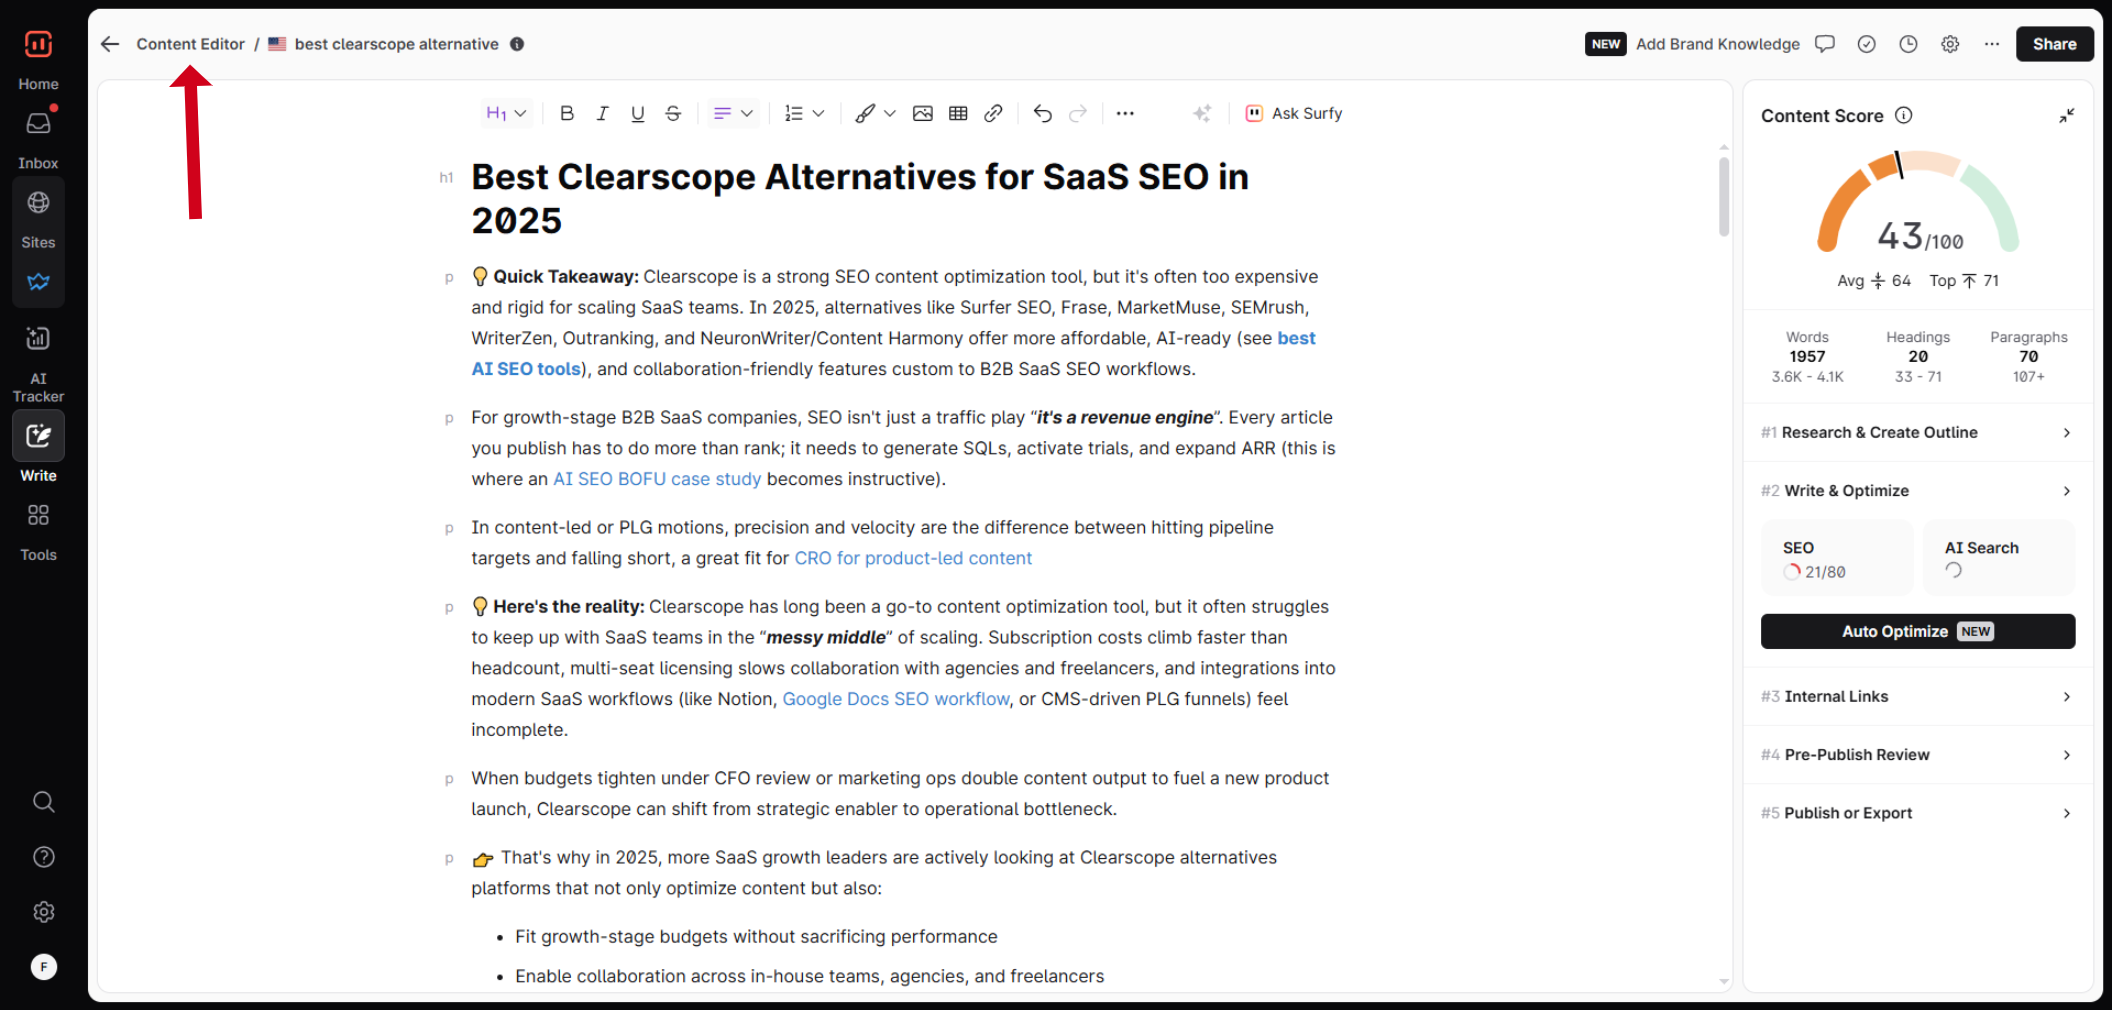Open the Inbox from sidebar
The height and width of the screenshot is (1010, 2112).
38,124
